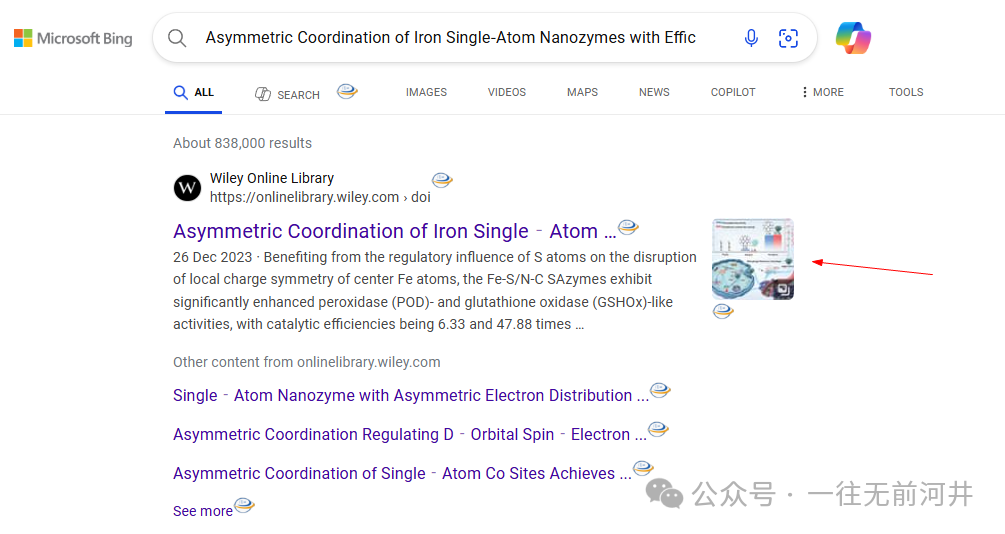Start voice search with microphone icon
This screenshot has width=1005, height=534.
(x=751, y=38)
